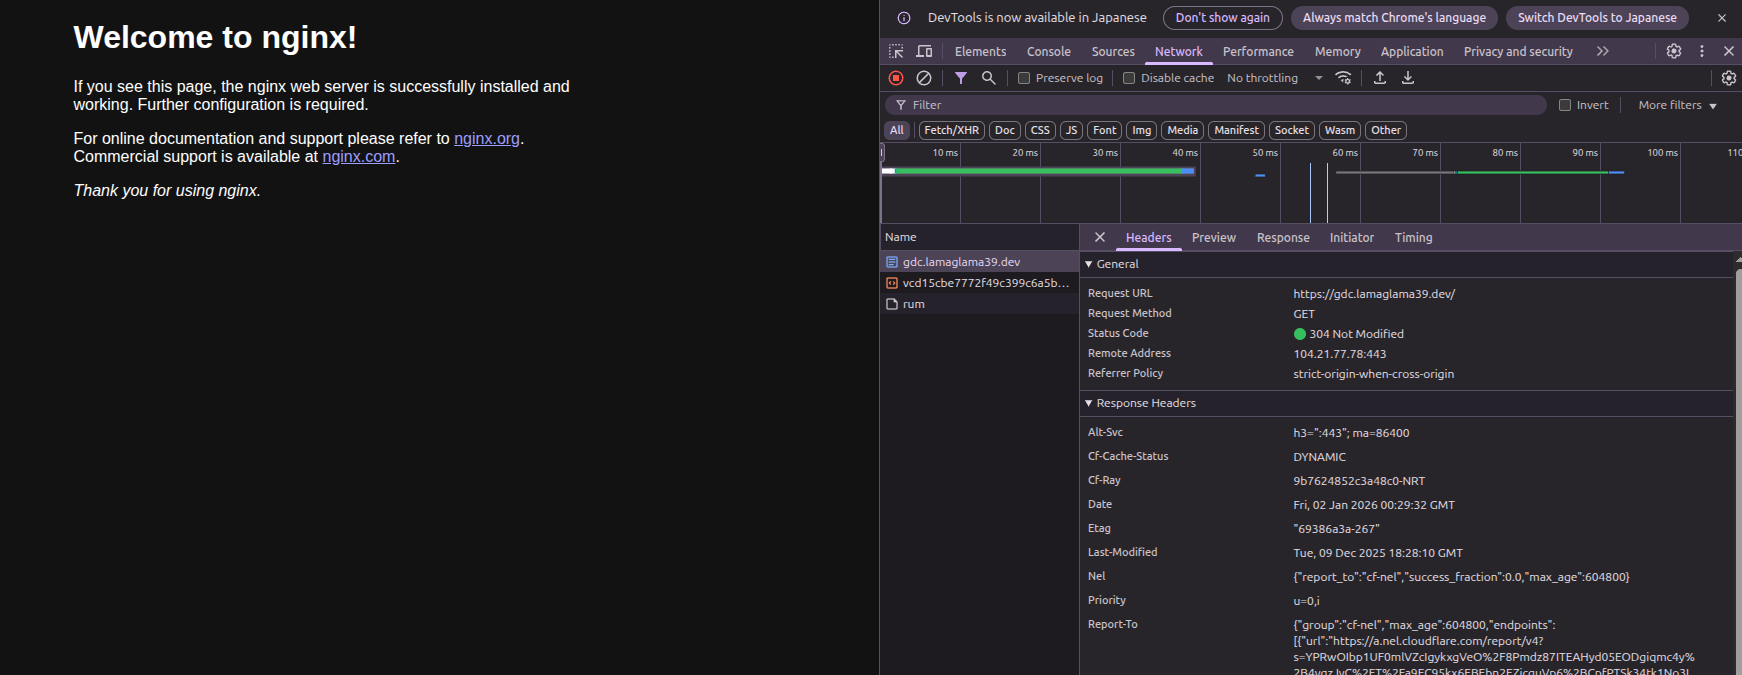Viewport: 1742px width, 675px height.
Task: Filter requests by Manifest type
Action: click(x=1237, y=130)
